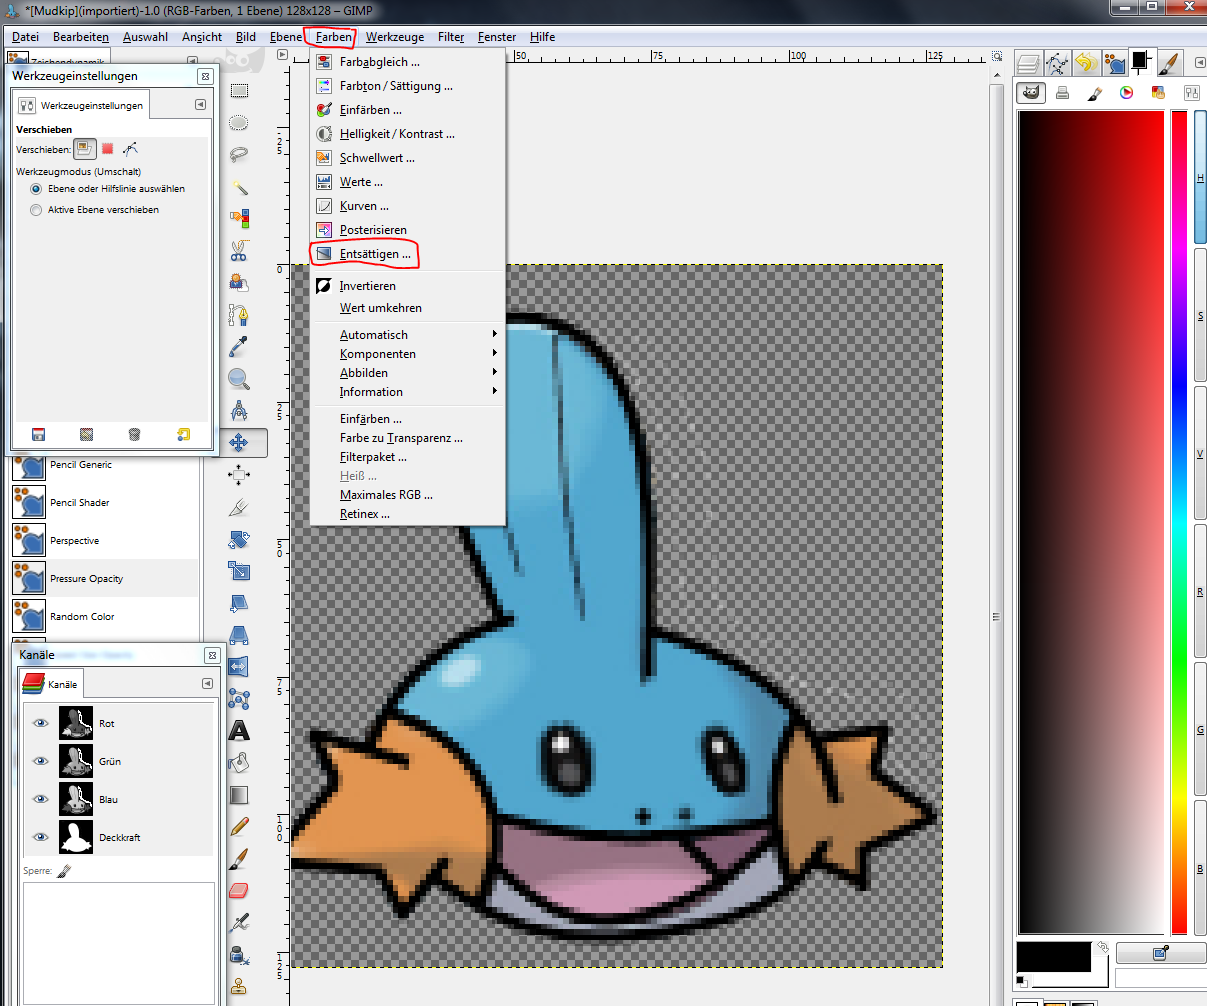Expand the Automatisch submenu

tap(407, 335)
